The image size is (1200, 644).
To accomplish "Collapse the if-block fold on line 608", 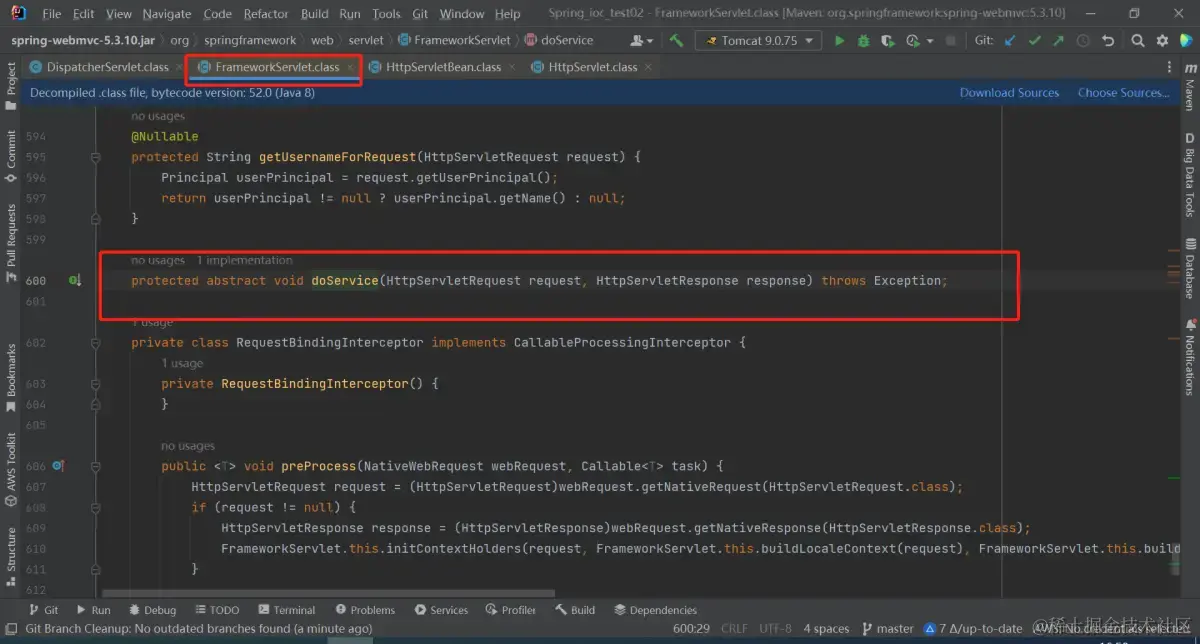I will click(x=96, y=507).
